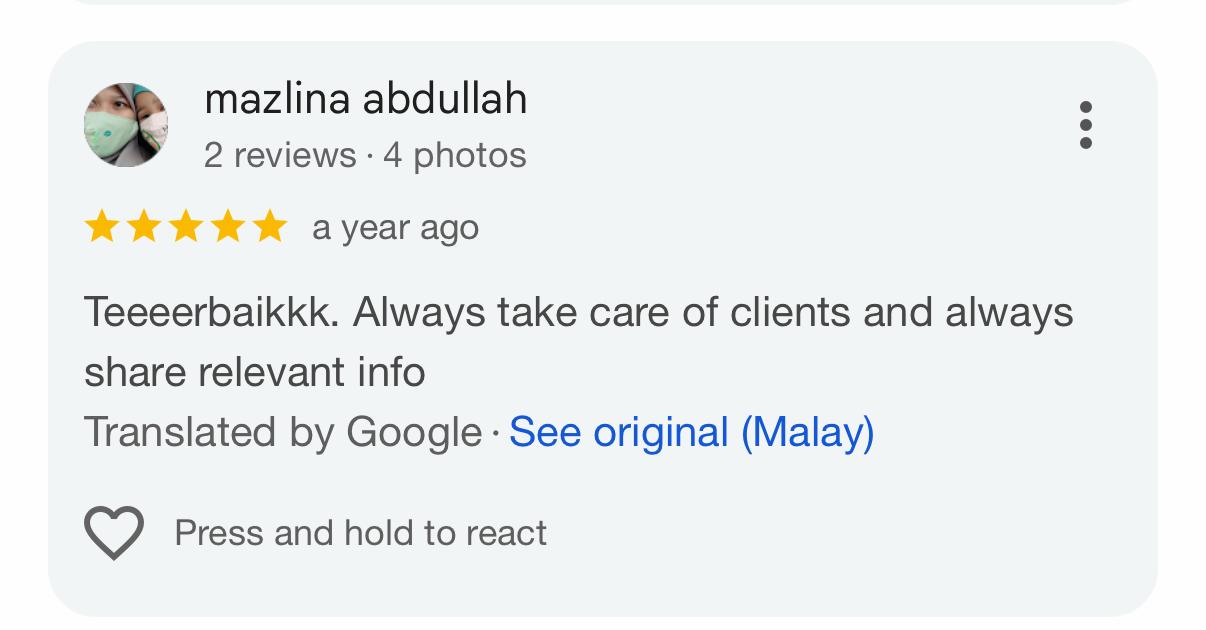Click the fourth rating star
Image resolution: width=1206 pixels, height=630 pixels.
click(227, 228)
